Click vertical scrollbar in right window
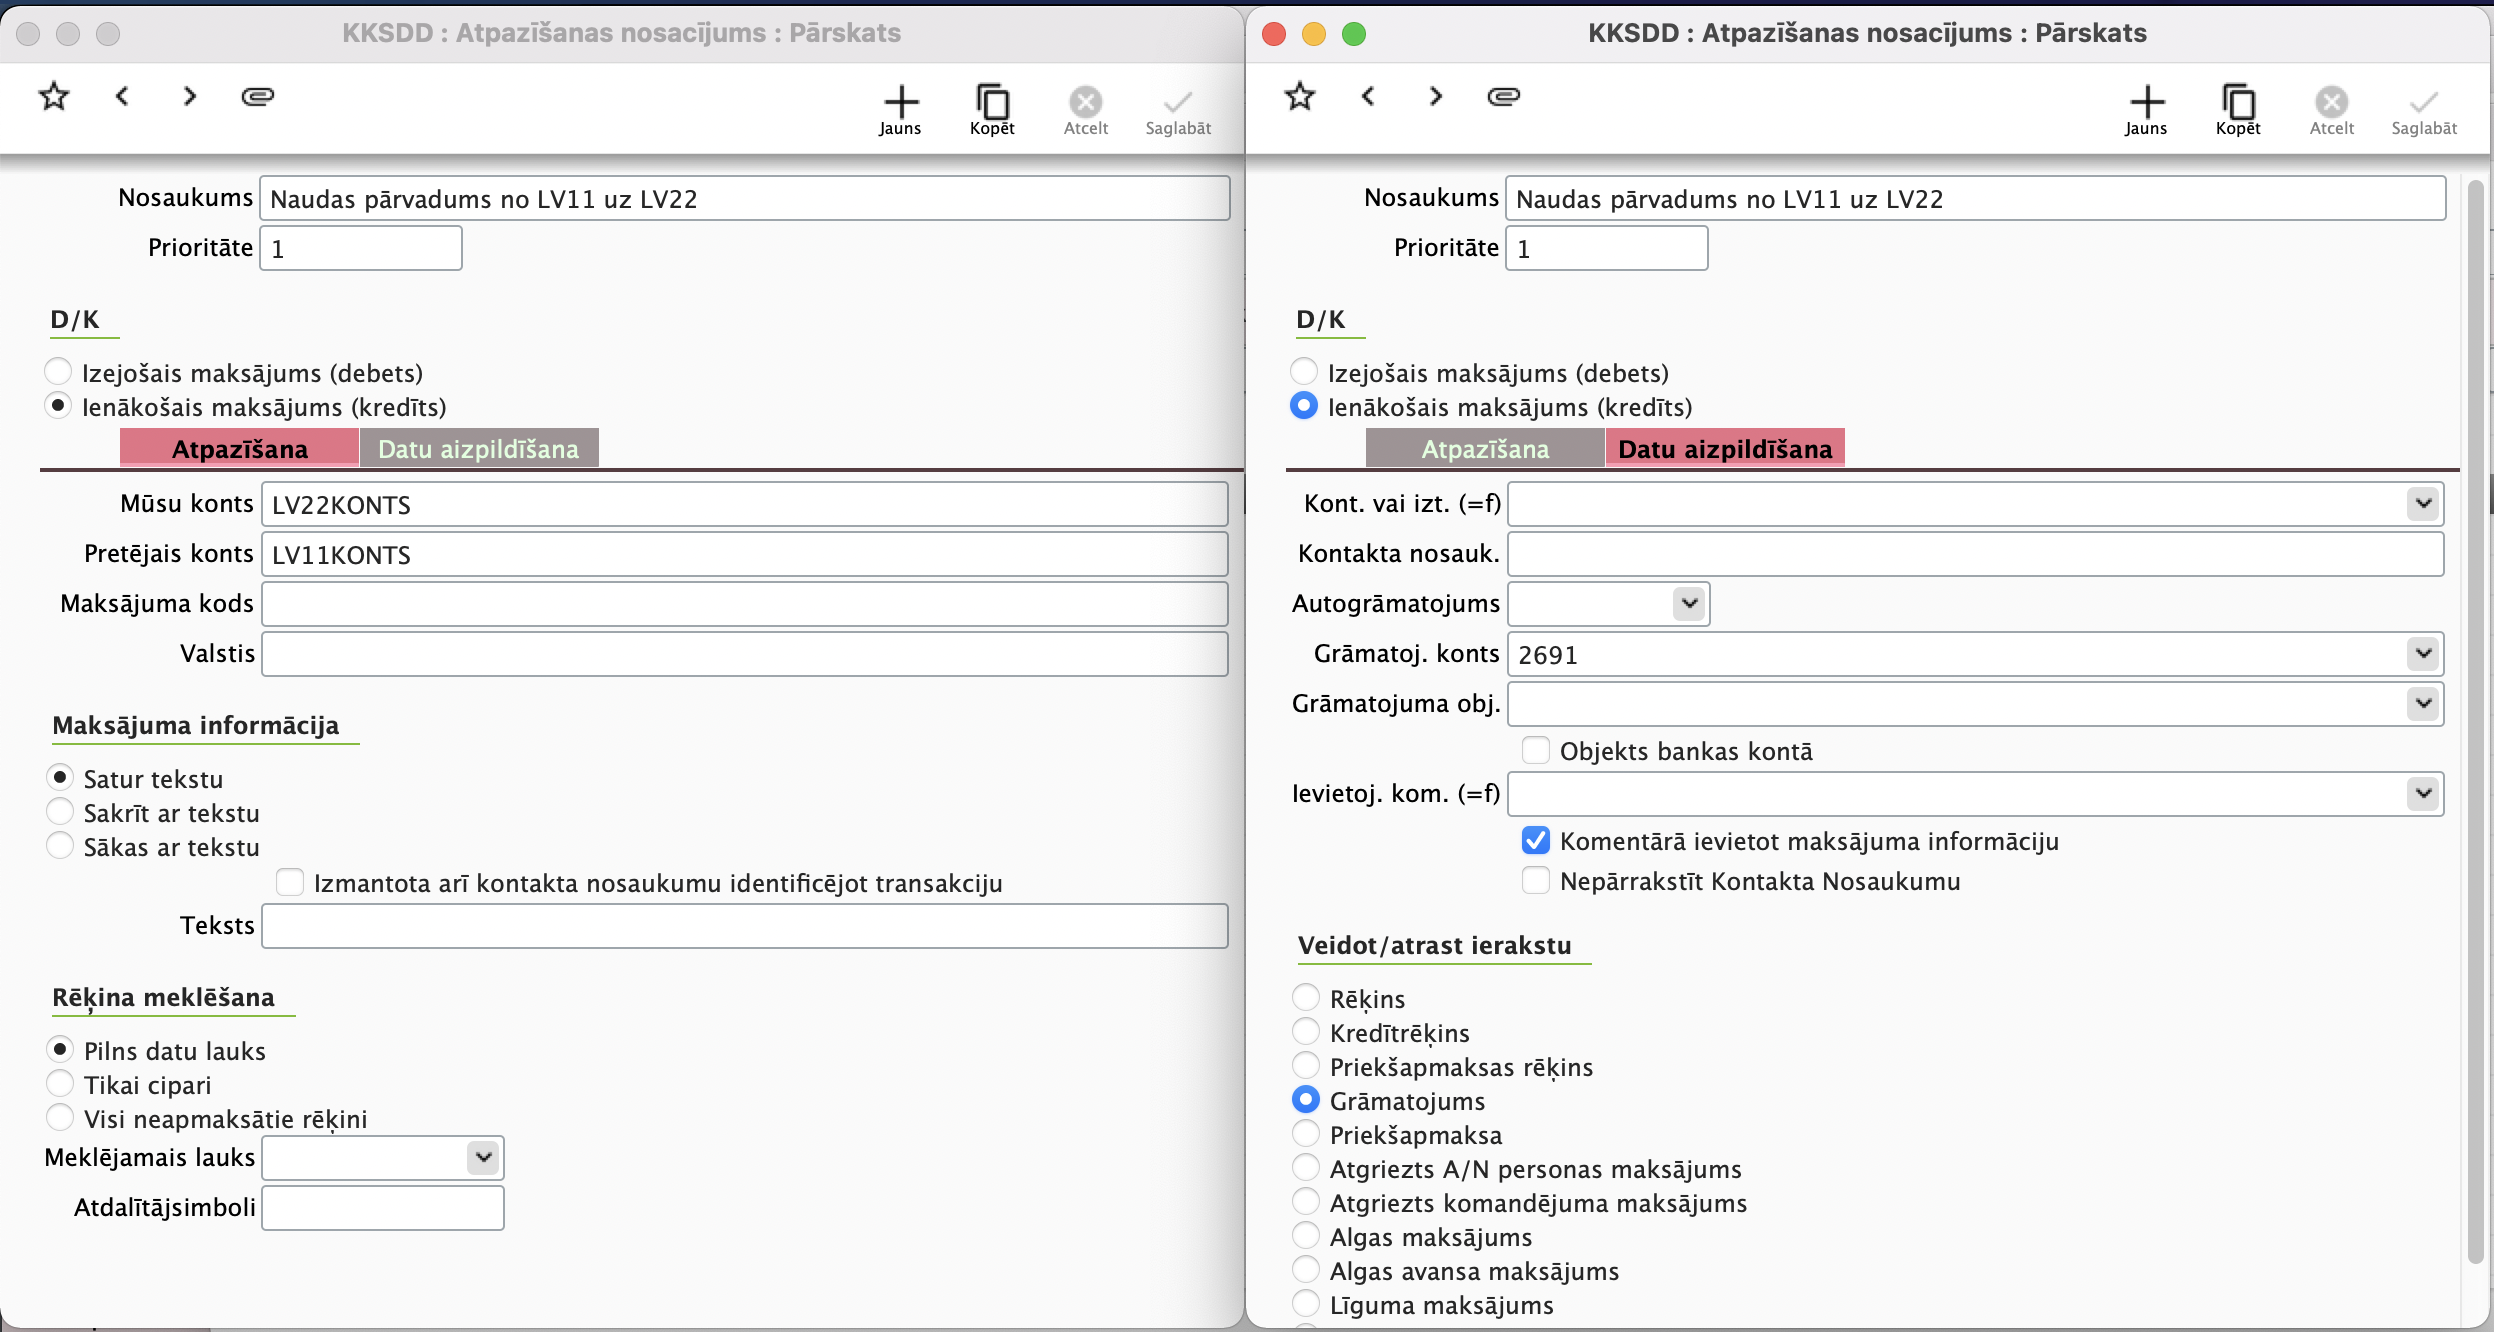Image resolution: width=2494 pixels, height=1332 pixels. point(2476,720)
